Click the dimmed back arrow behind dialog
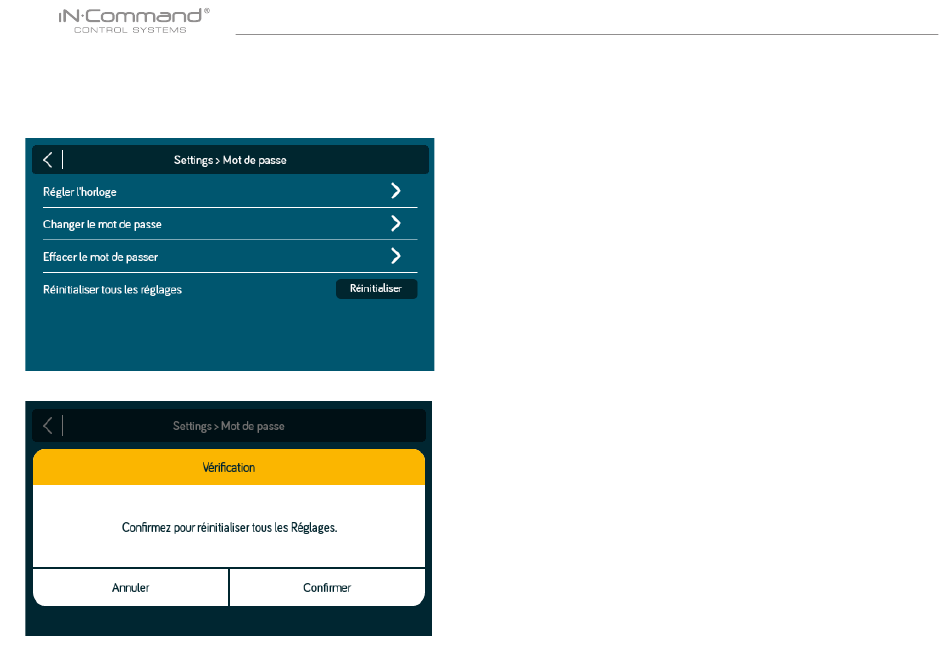The image size is (950, 652). coord(48,425)
